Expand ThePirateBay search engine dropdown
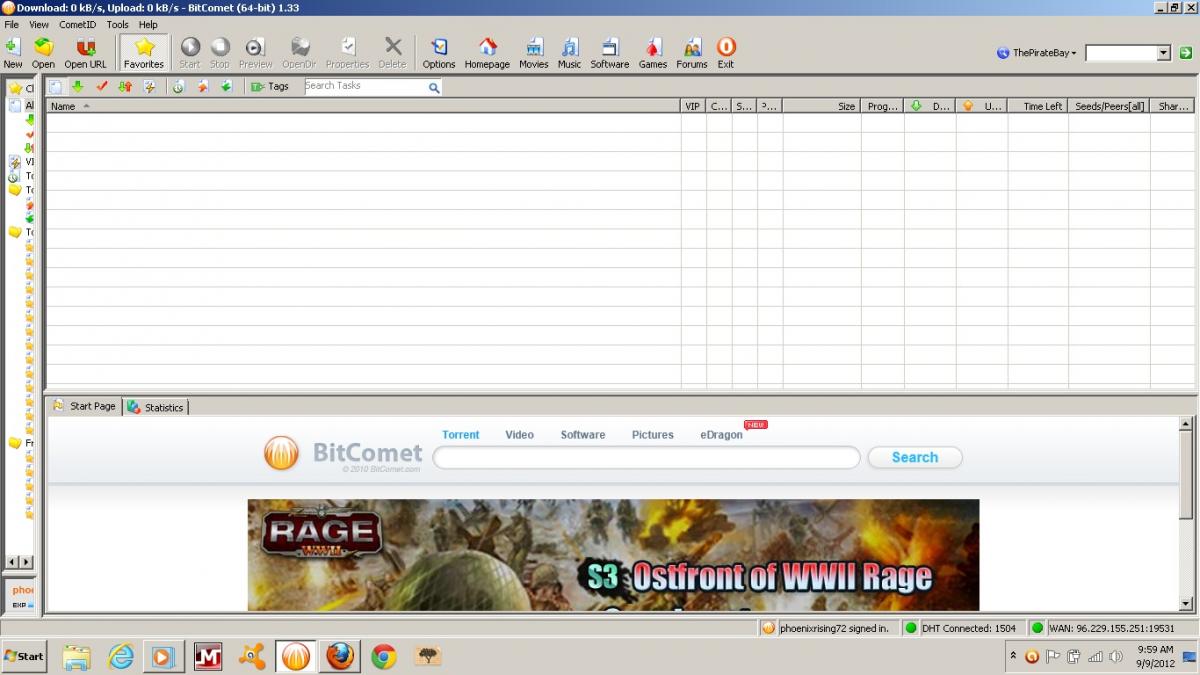Screen dimensions: 1200x675 pos(1037,53)
